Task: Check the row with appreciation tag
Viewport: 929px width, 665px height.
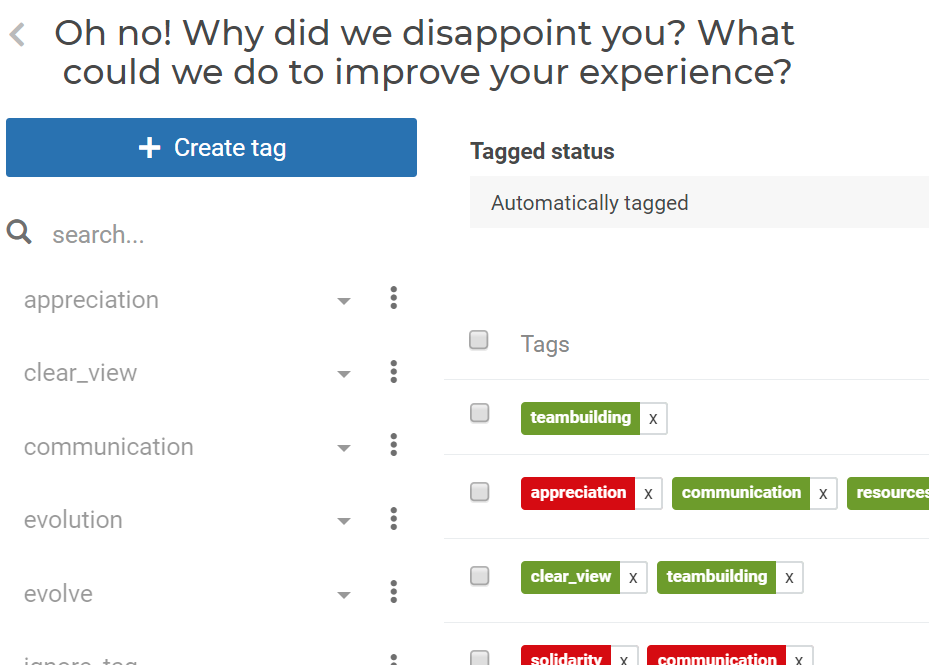Action: coord(479,491)
